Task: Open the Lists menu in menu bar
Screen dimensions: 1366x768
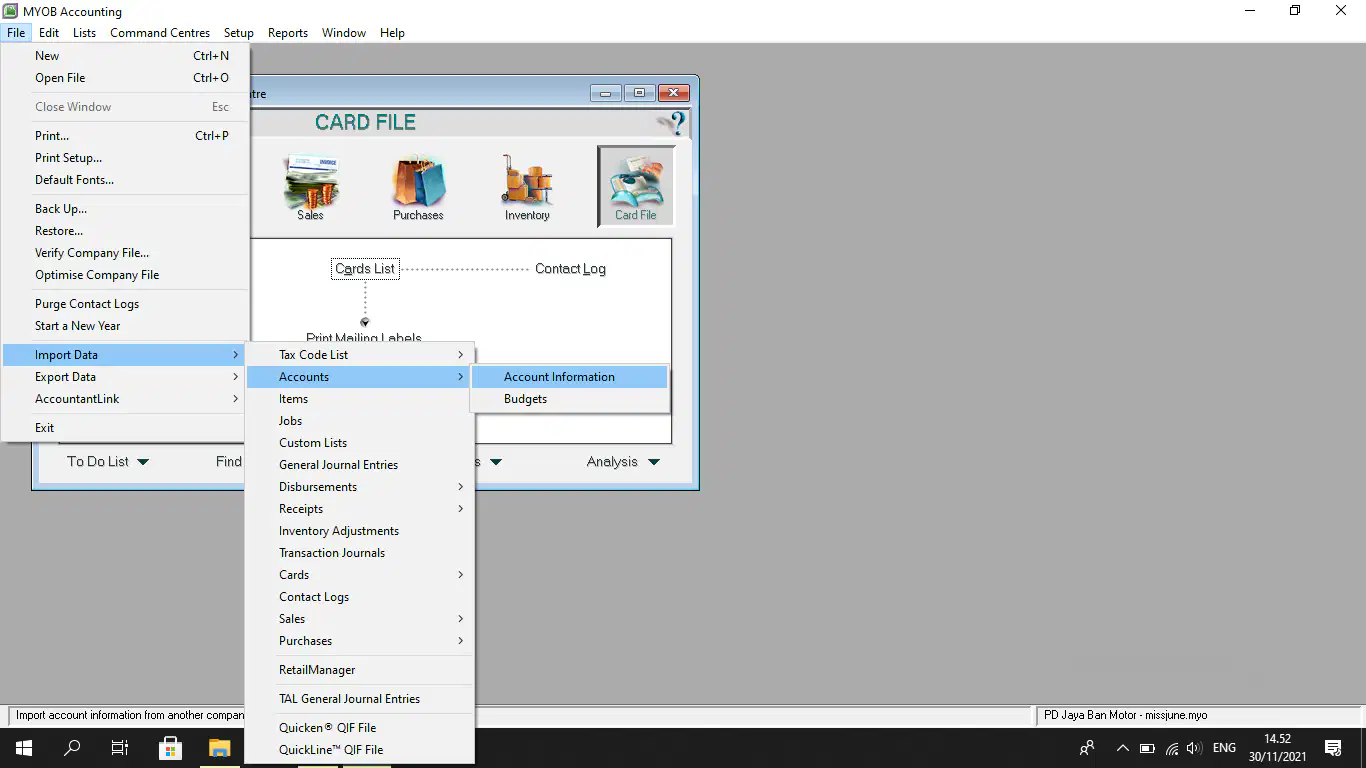Action: 85,33
